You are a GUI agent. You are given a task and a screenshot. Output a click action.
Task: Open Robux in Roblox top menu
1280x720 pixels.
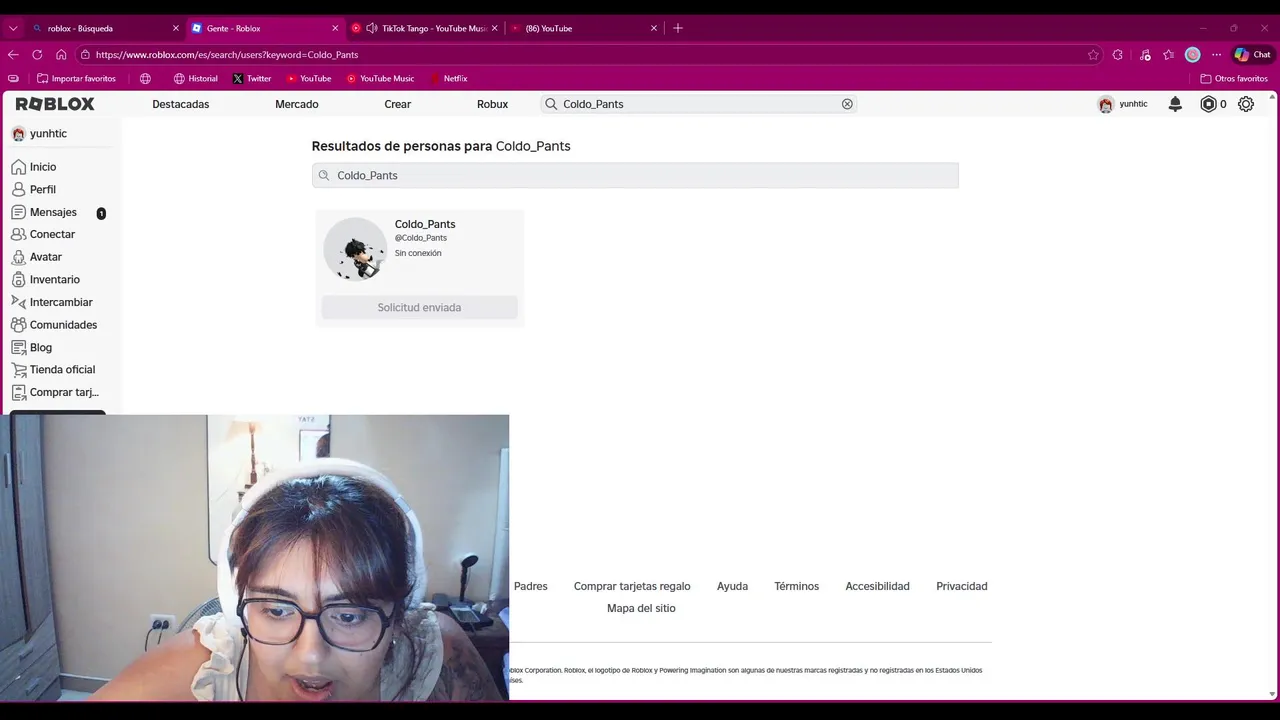tap(492, 104)
